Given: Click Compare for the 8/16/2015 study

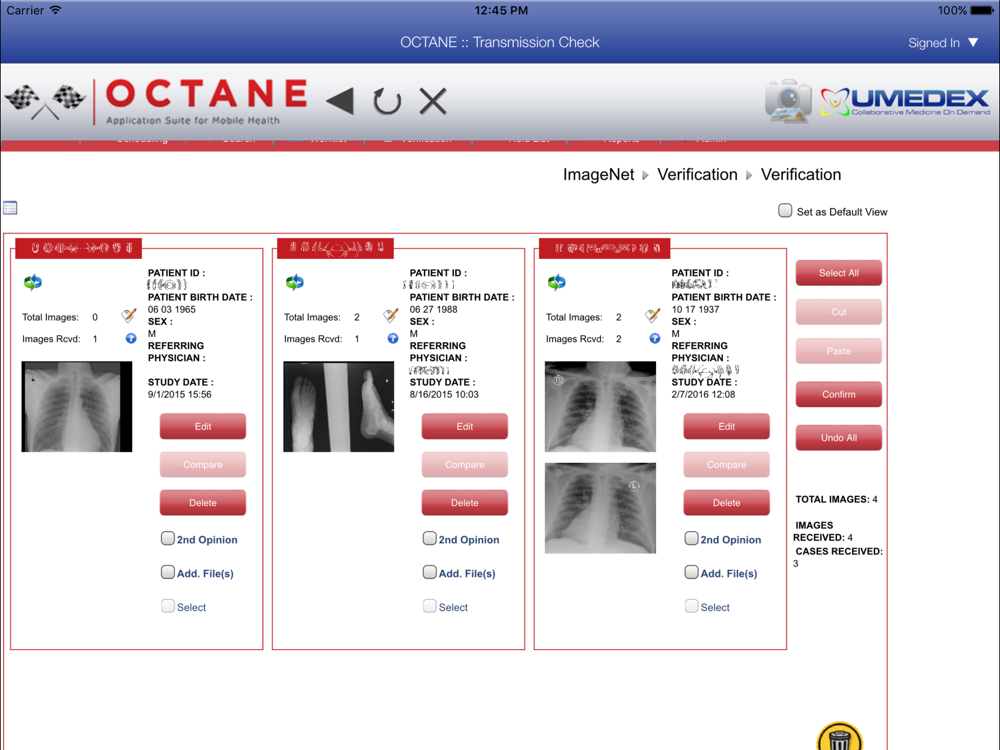Looking at the screenshot, I should (465, 464).
